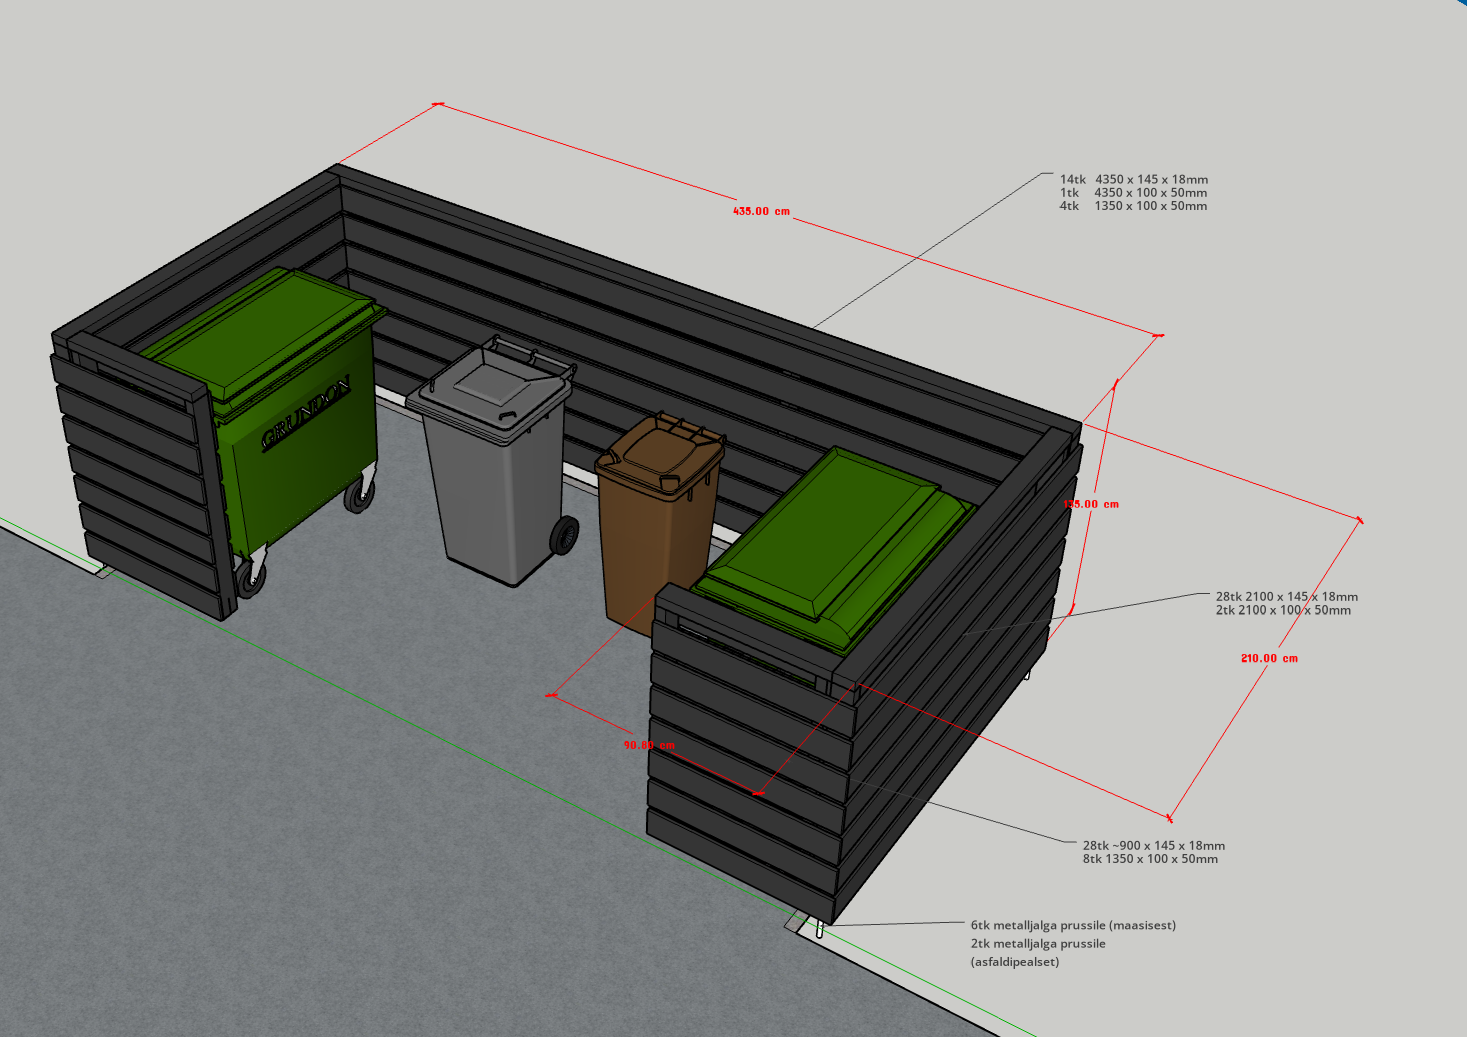Click the GRUNDON lettering on the green container

point(305,414)
